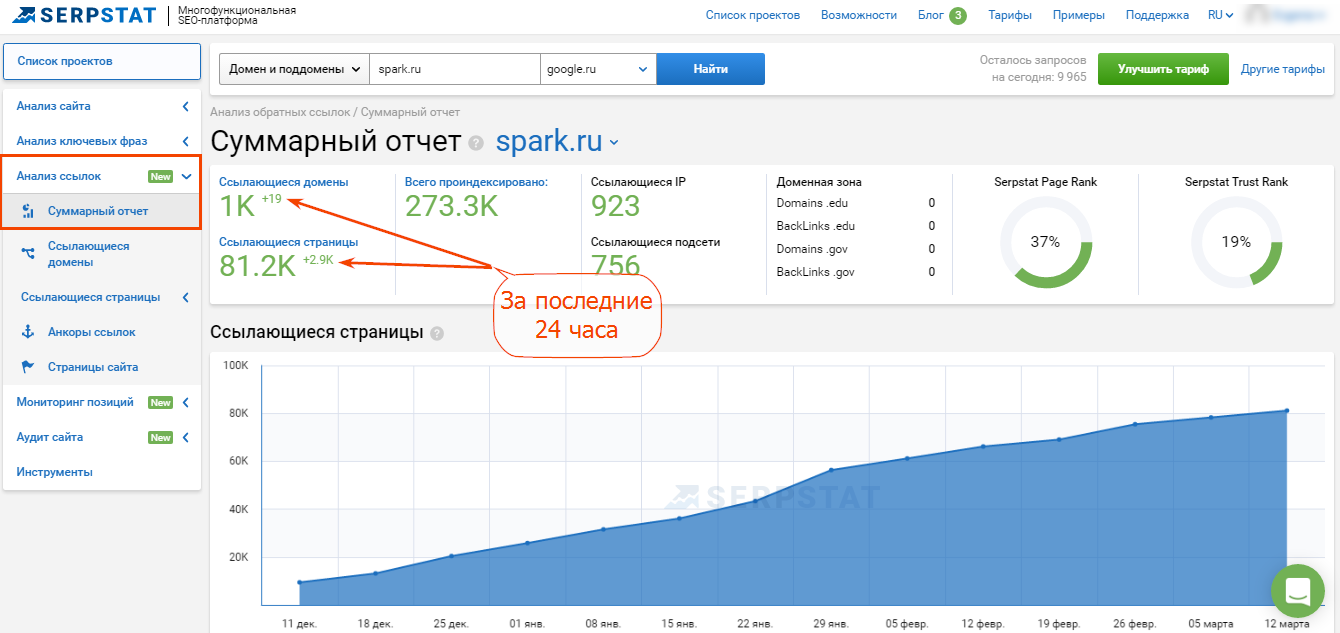Open Страницы сайта in sidebar

(x=93, y=367)
